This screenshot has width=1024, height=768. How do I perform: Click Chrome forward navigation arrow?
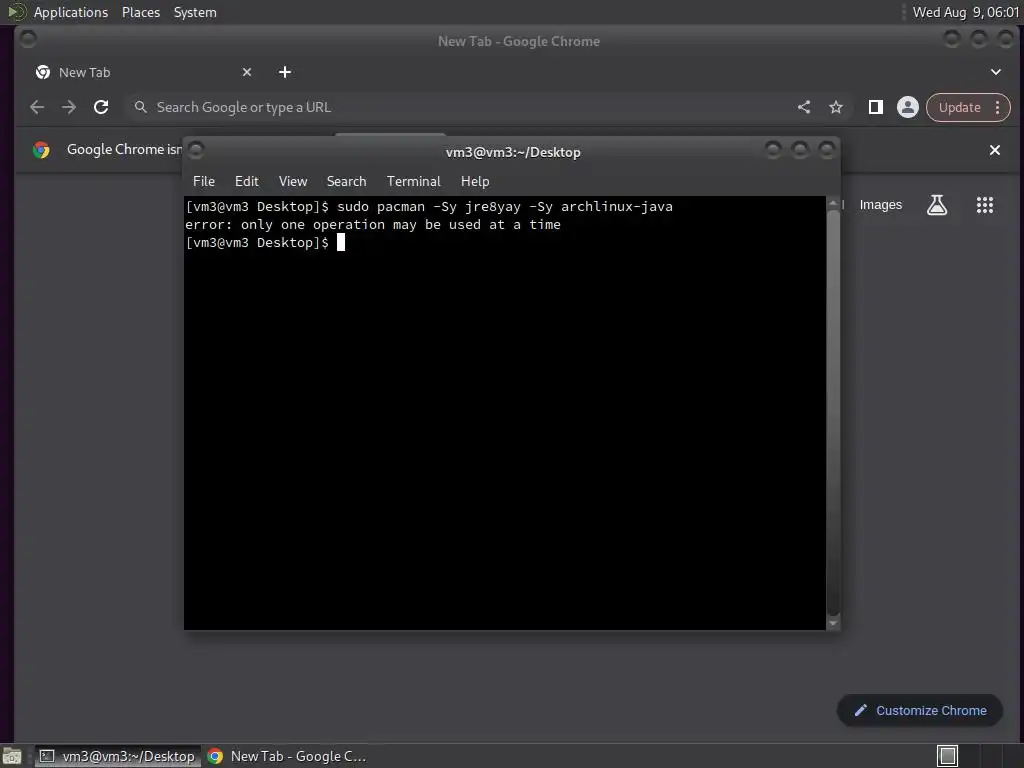pos(69,107)
